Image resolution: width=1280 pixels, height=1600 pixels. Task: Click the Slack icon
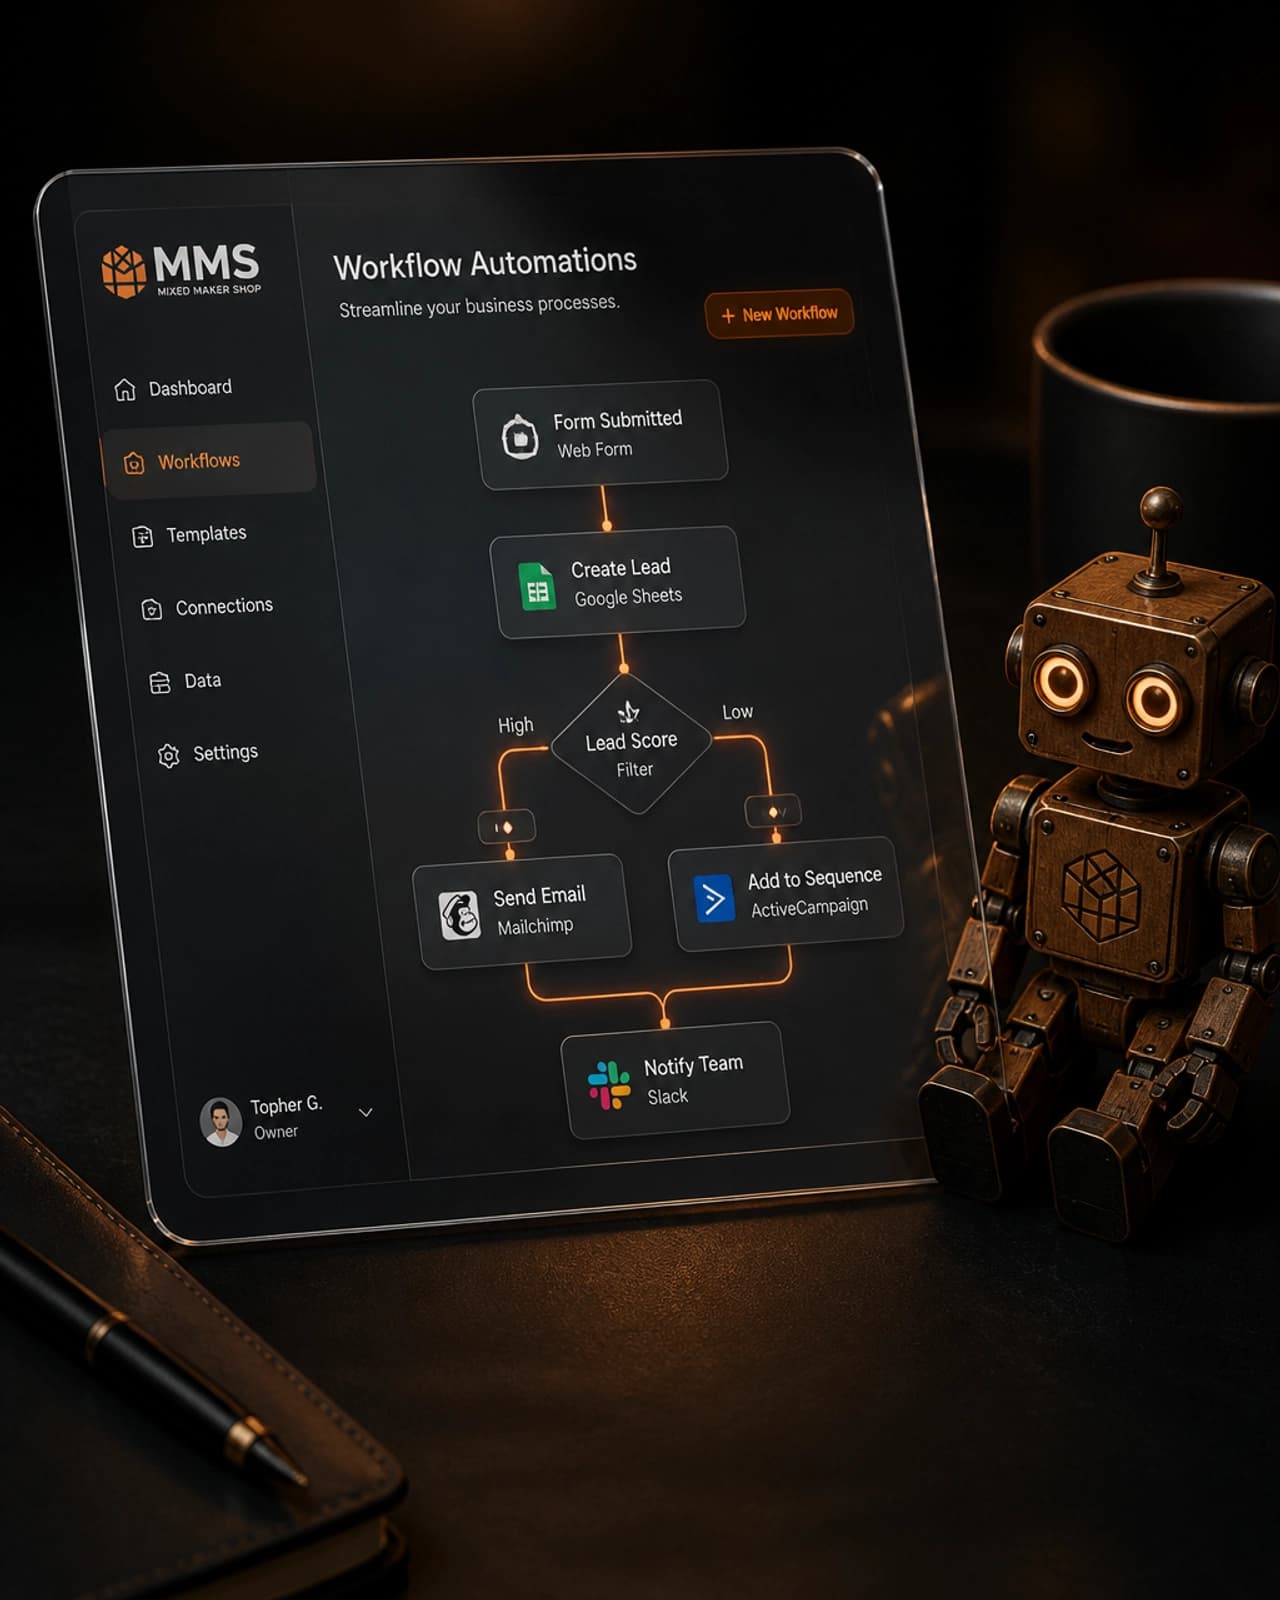(x=609, y=1085)
